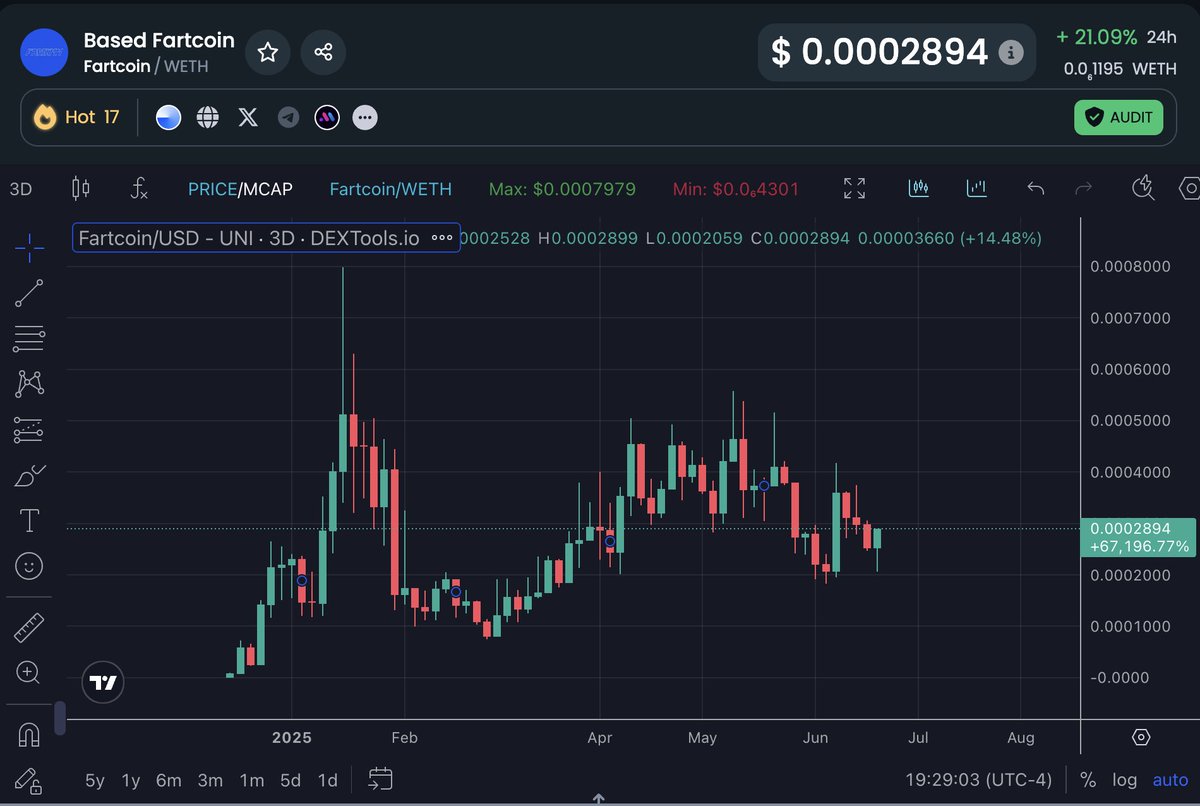Open chart settings hexagon at top
The image size is (1200, 806).
[1190, 188]
